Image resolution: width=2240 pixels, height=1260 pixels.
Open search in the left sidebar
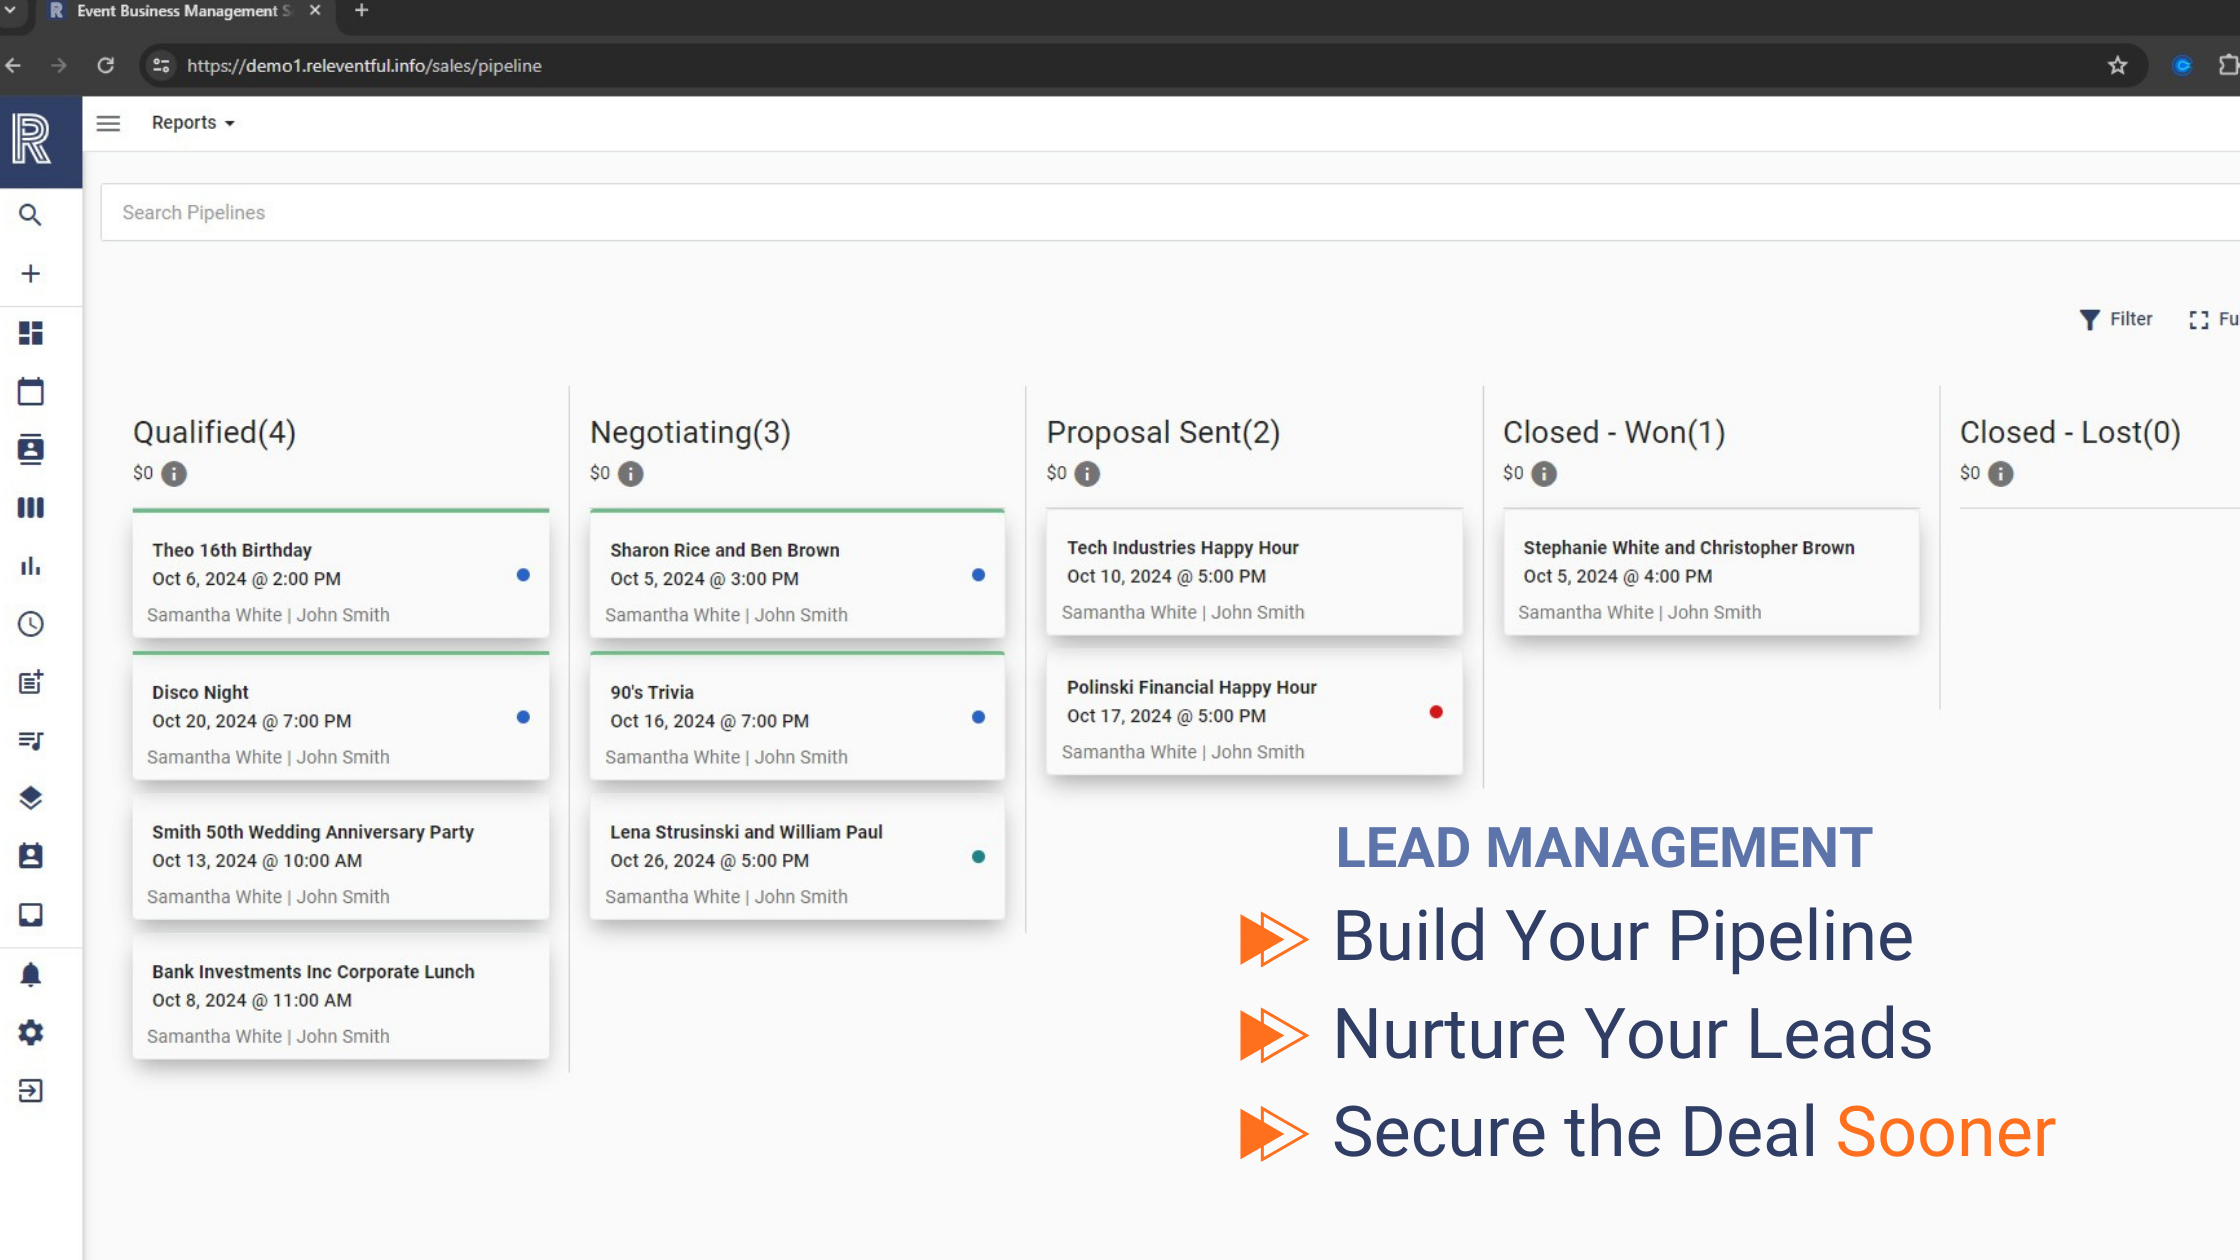point(30,215)
